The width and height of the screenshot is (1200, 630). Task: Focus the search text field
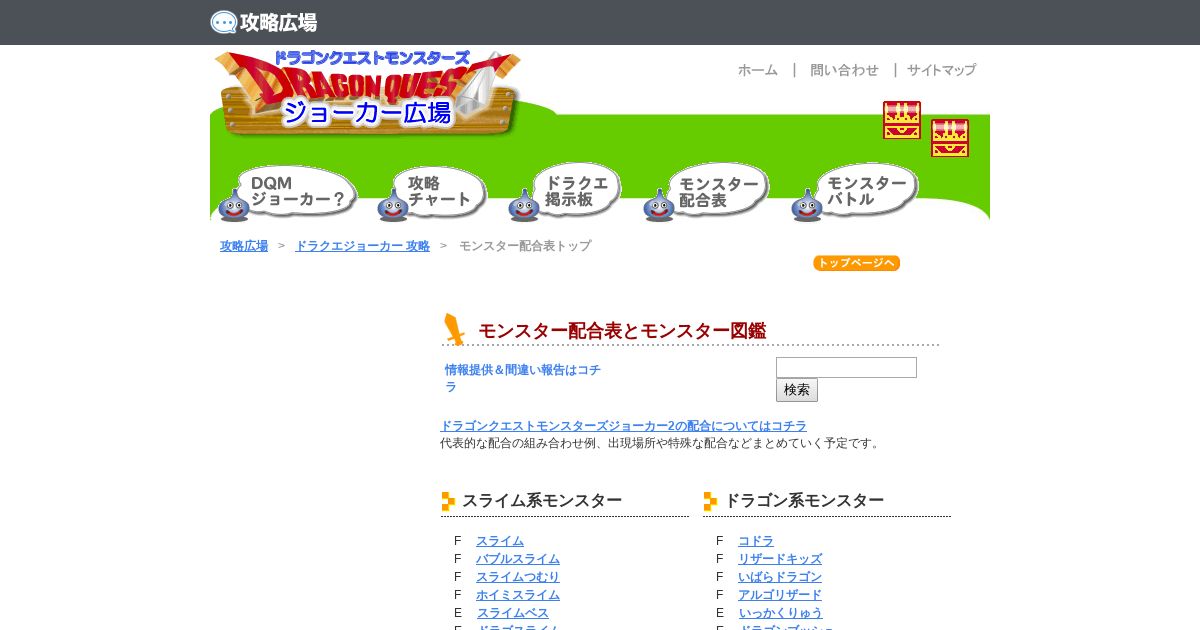(x=846, y=367)
